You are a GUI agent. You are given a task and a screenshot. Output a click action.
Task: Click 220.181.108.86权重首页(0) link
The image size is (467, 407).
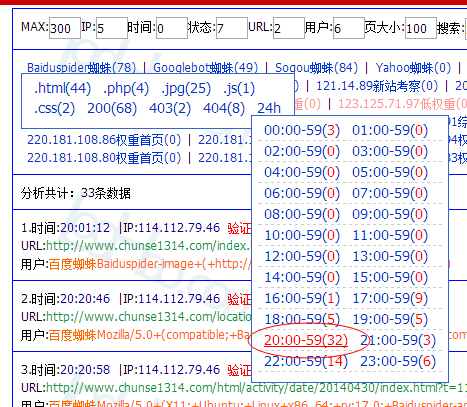tap(104, 140)
